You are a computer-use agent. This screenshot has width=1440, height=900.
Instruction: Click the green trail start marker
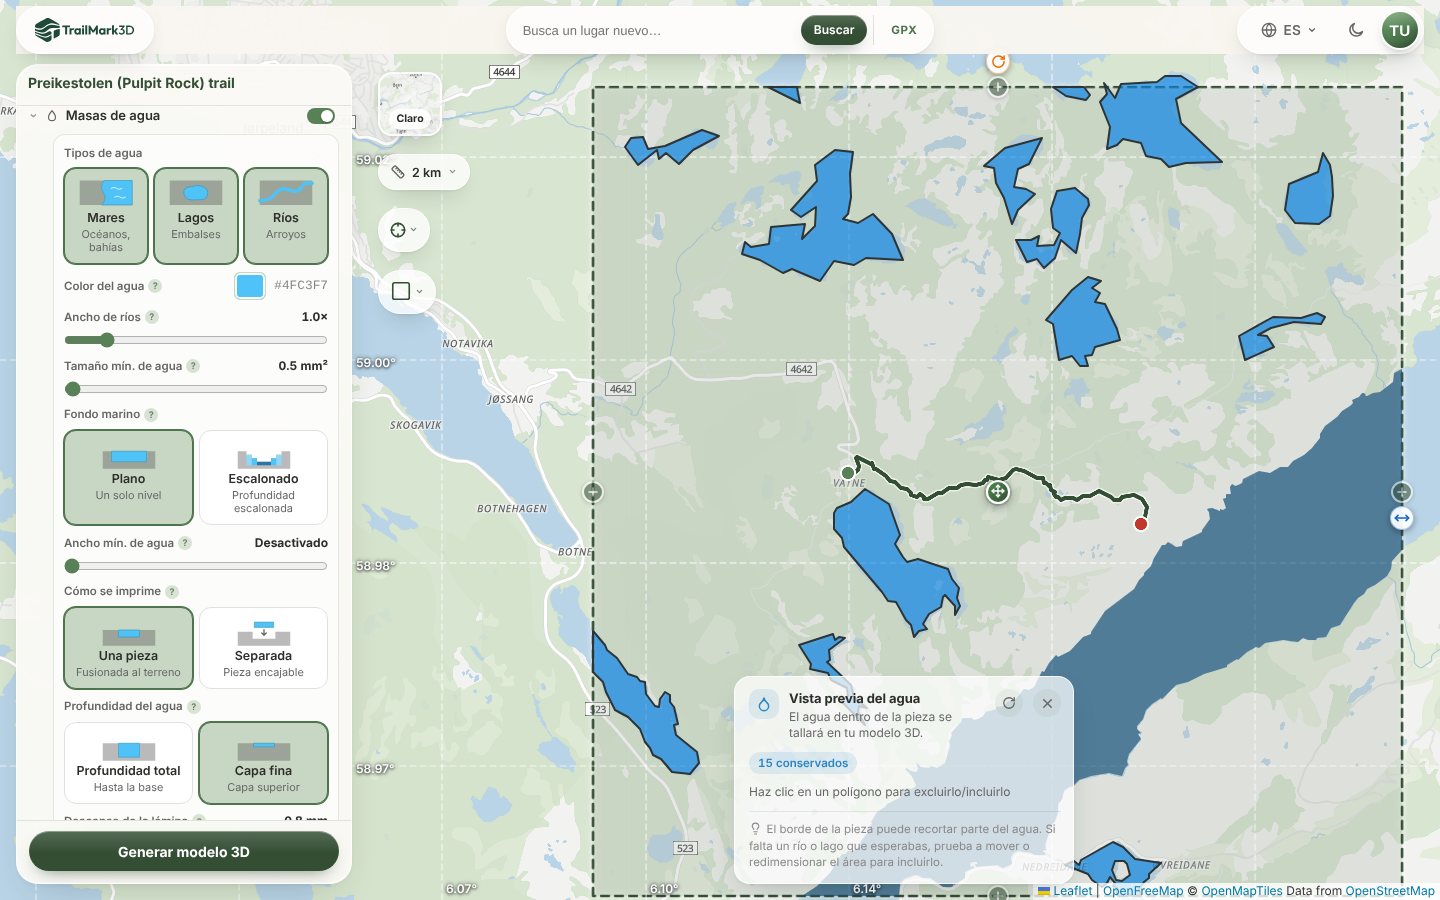[x=848, y=473]
